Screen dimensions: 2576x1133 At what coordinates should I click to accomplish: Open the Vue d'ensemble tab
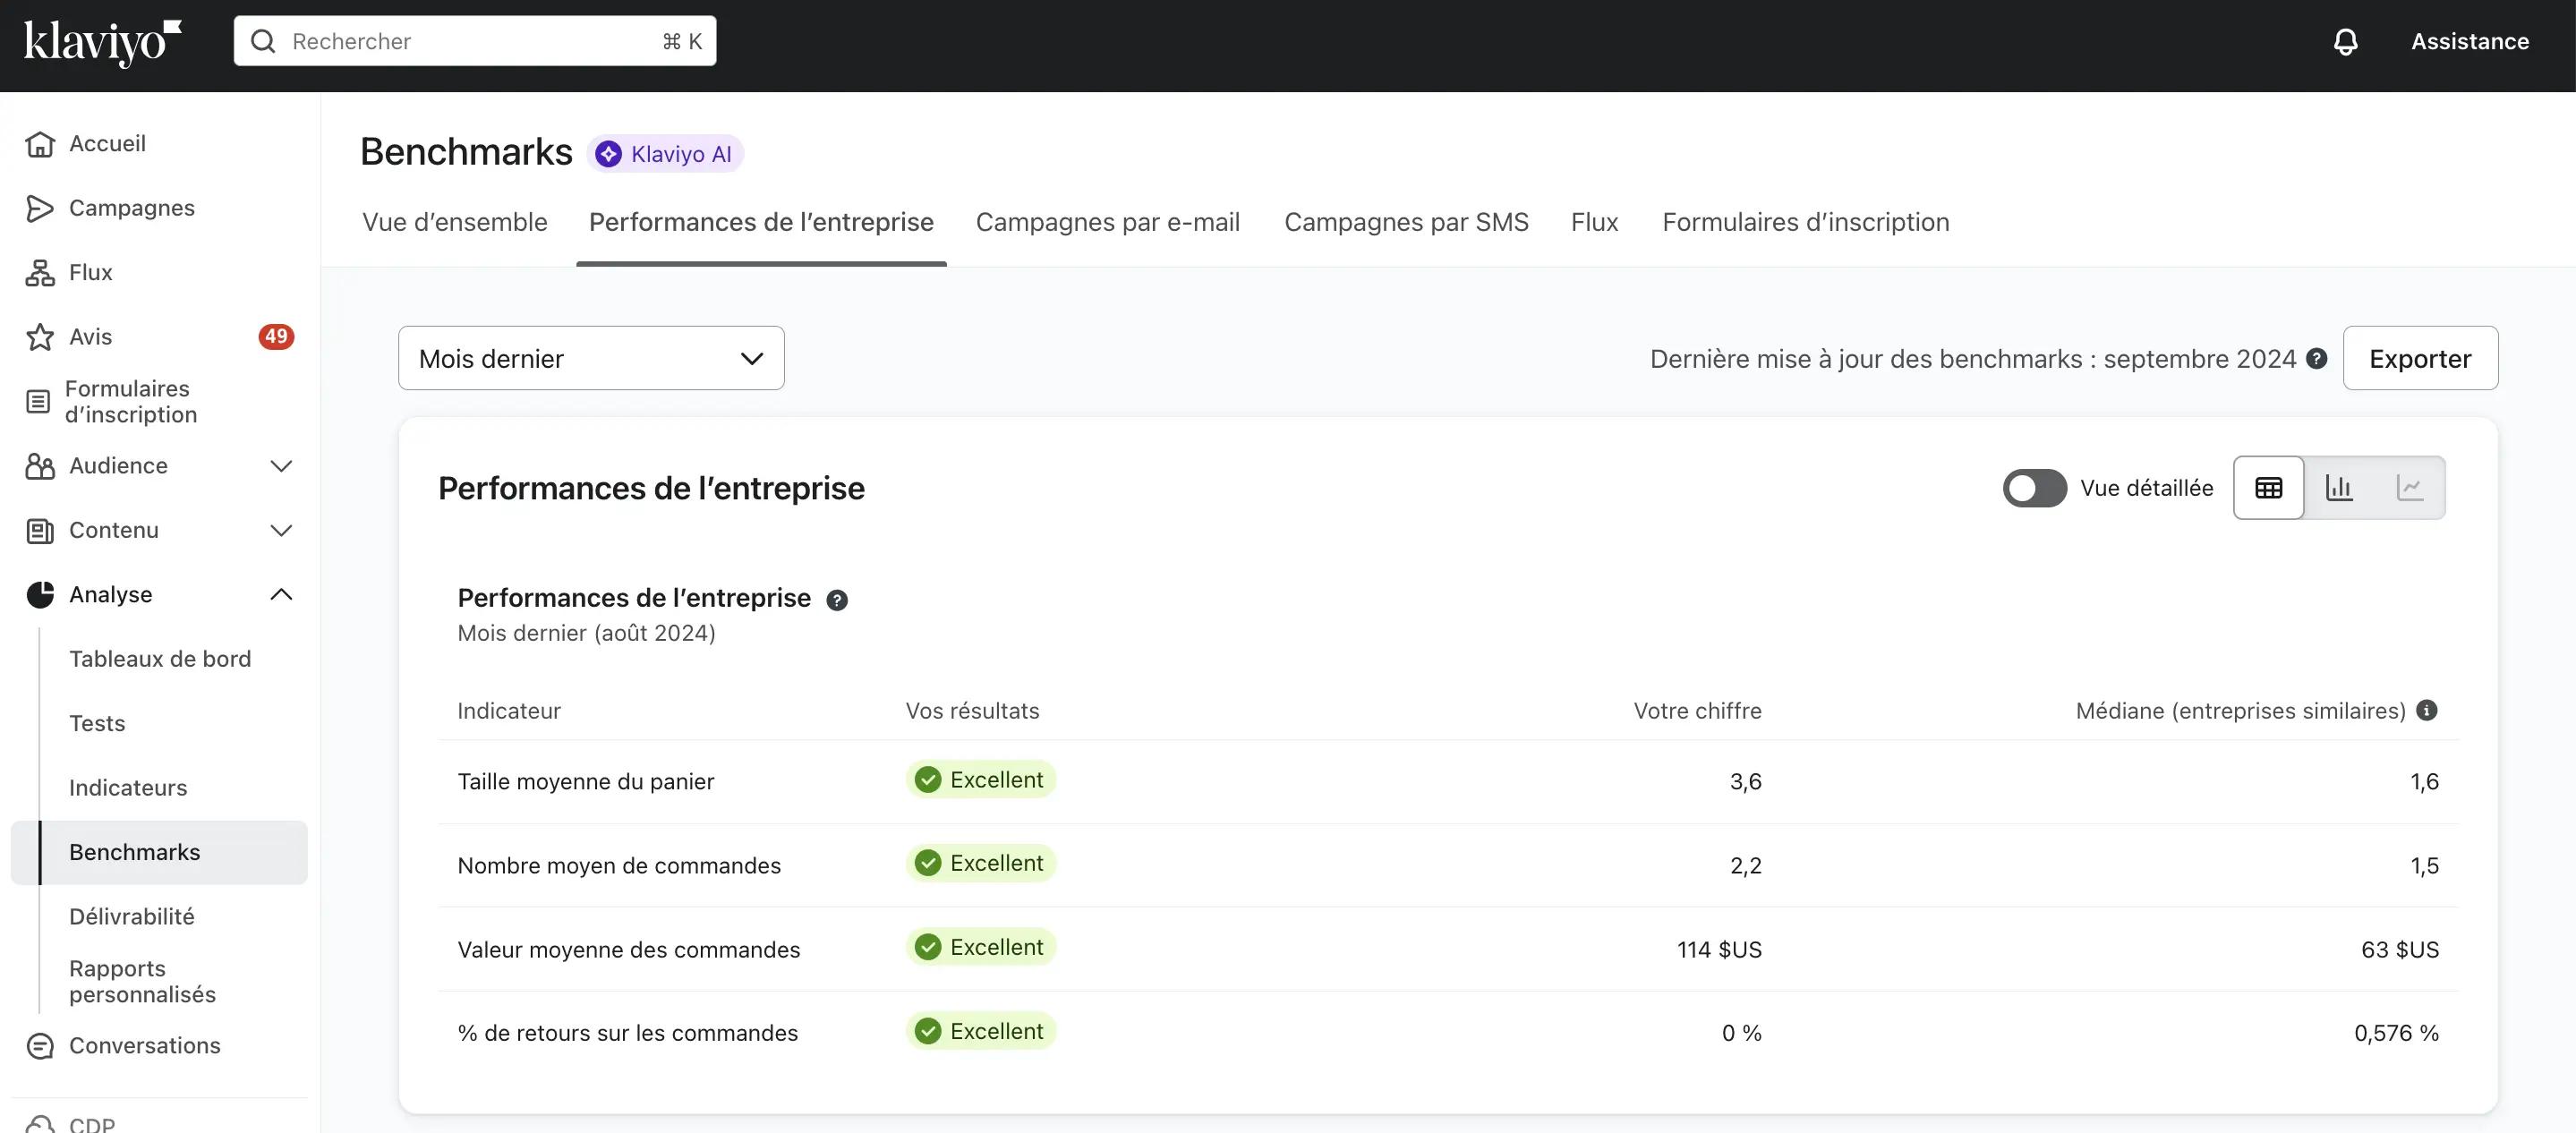(x=455, y=222)
